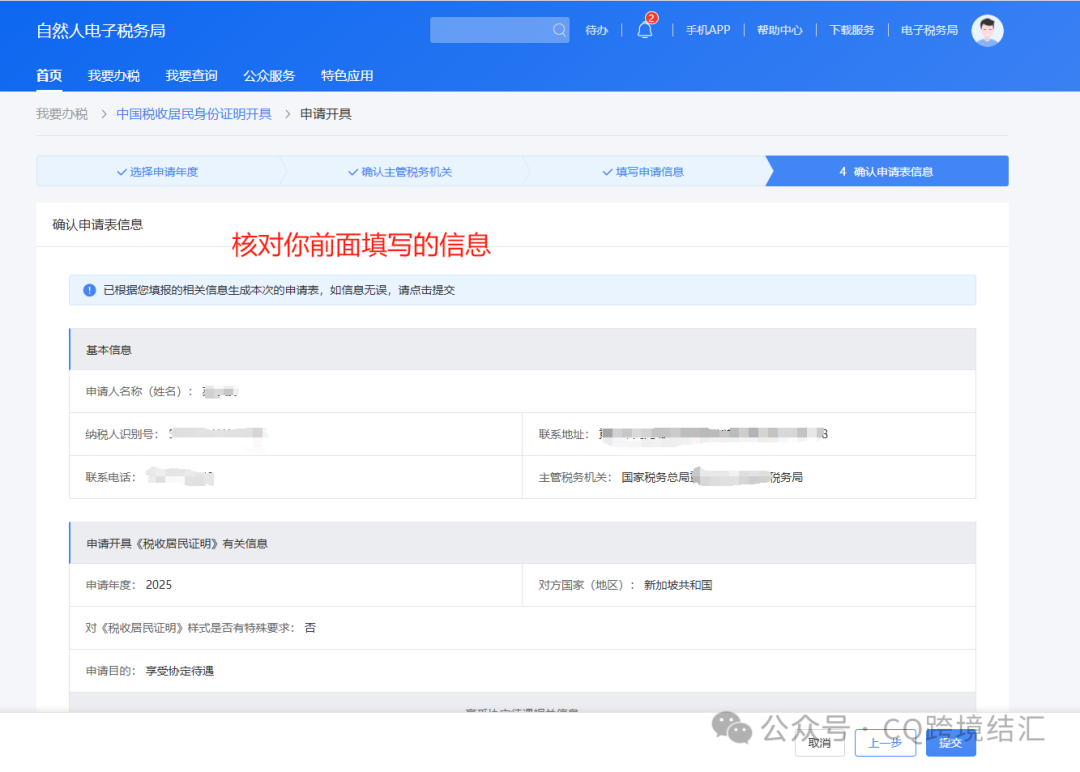Click the 下载服务 link
Screen dimensions: 1080x772
coord(851,30)
